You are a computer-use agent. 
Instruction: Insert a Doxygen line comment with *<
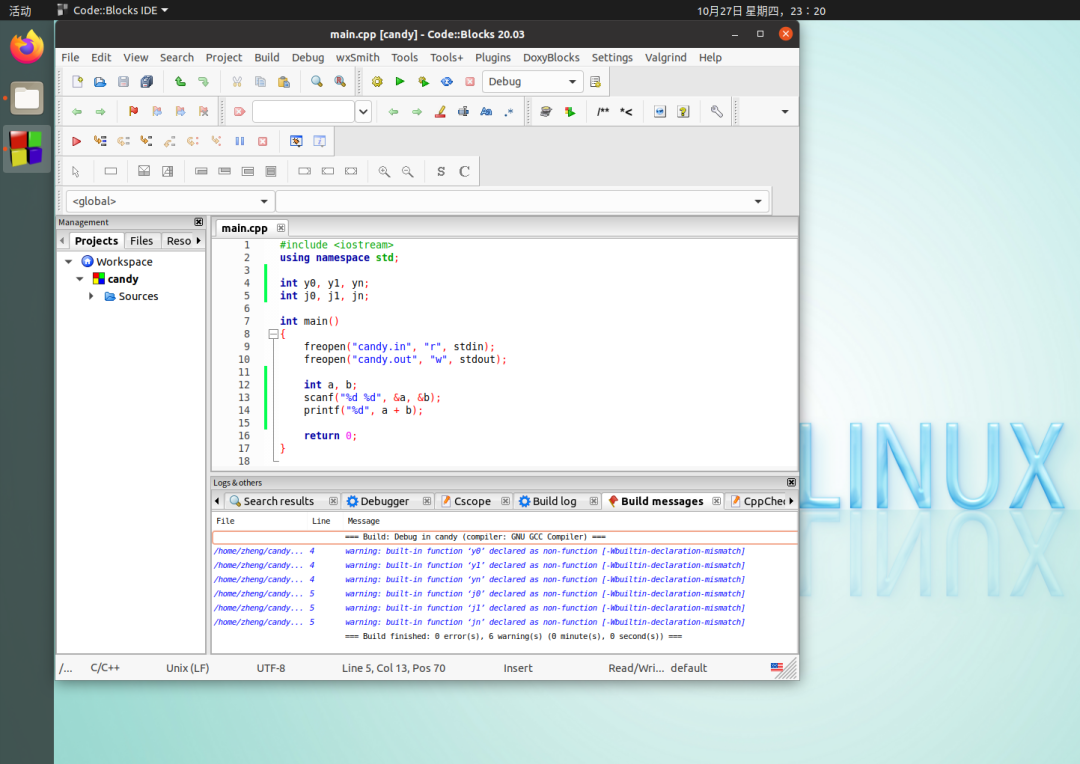point(626,112)
